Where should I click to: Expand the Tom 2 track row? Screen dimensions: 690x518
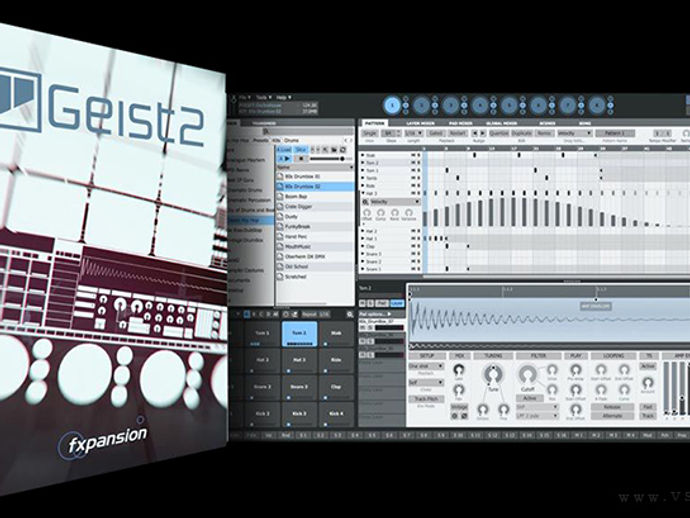(x=363, y=163)
